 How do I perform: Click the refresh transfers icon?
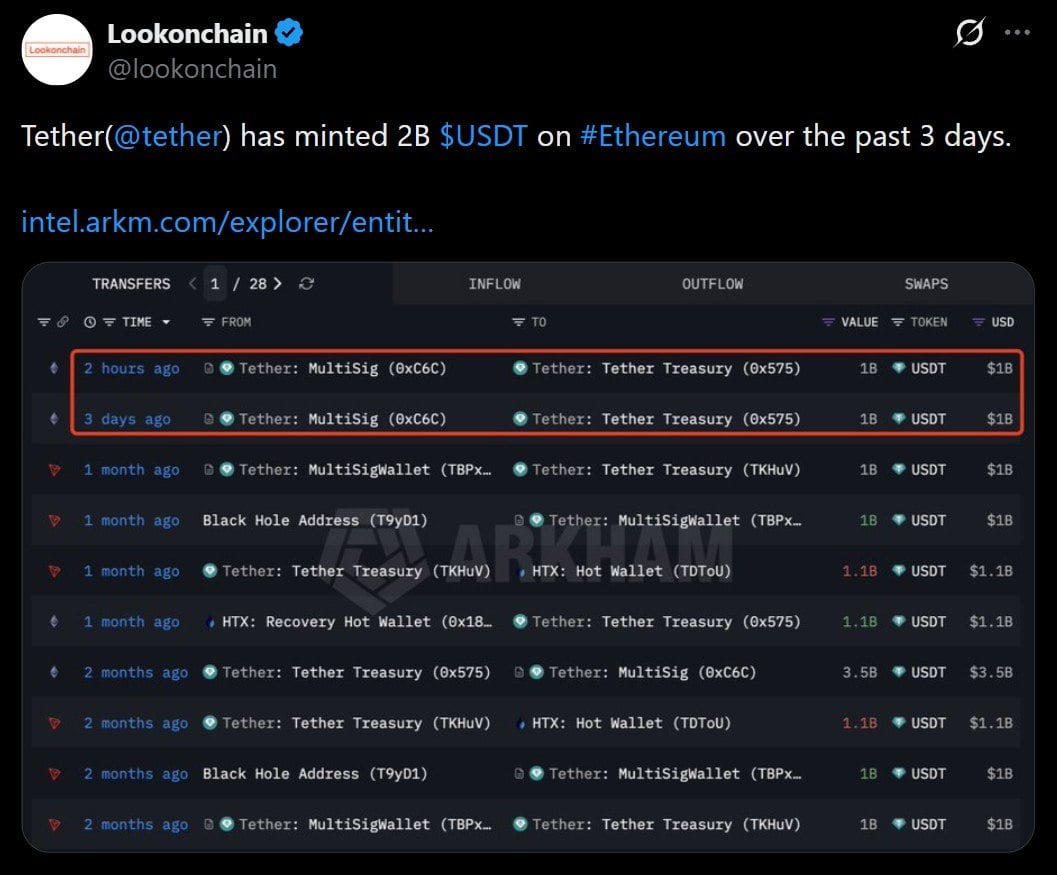tap(307, 284)
